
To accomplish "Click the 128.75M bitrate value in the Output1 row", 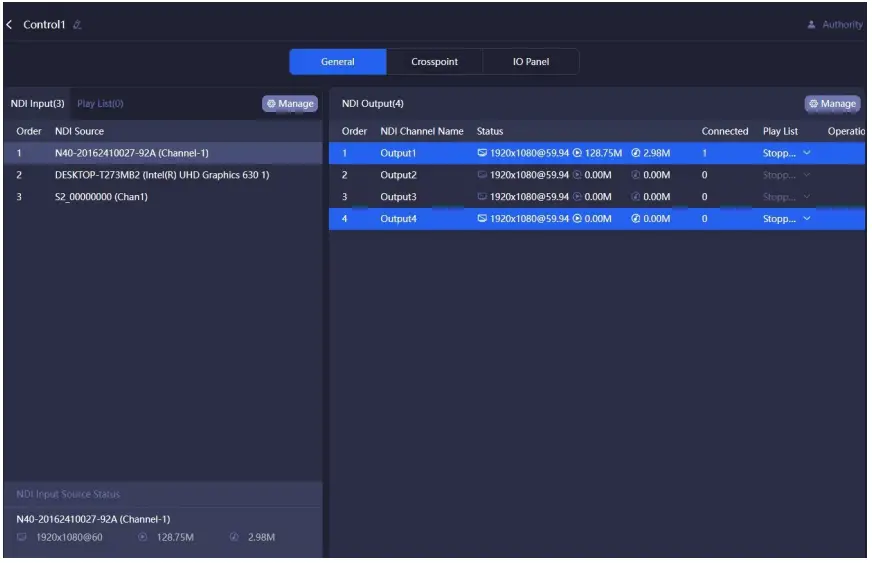I will click(x=603, y=153).
